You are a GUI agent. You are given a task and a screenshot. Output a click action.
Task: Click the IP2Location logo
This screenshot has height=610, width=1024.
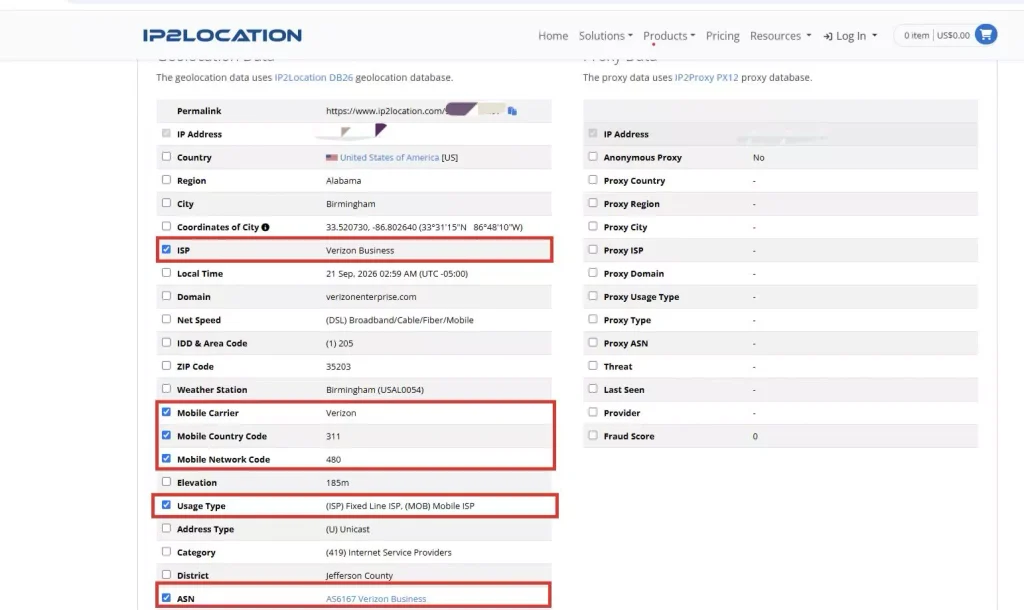222,35
